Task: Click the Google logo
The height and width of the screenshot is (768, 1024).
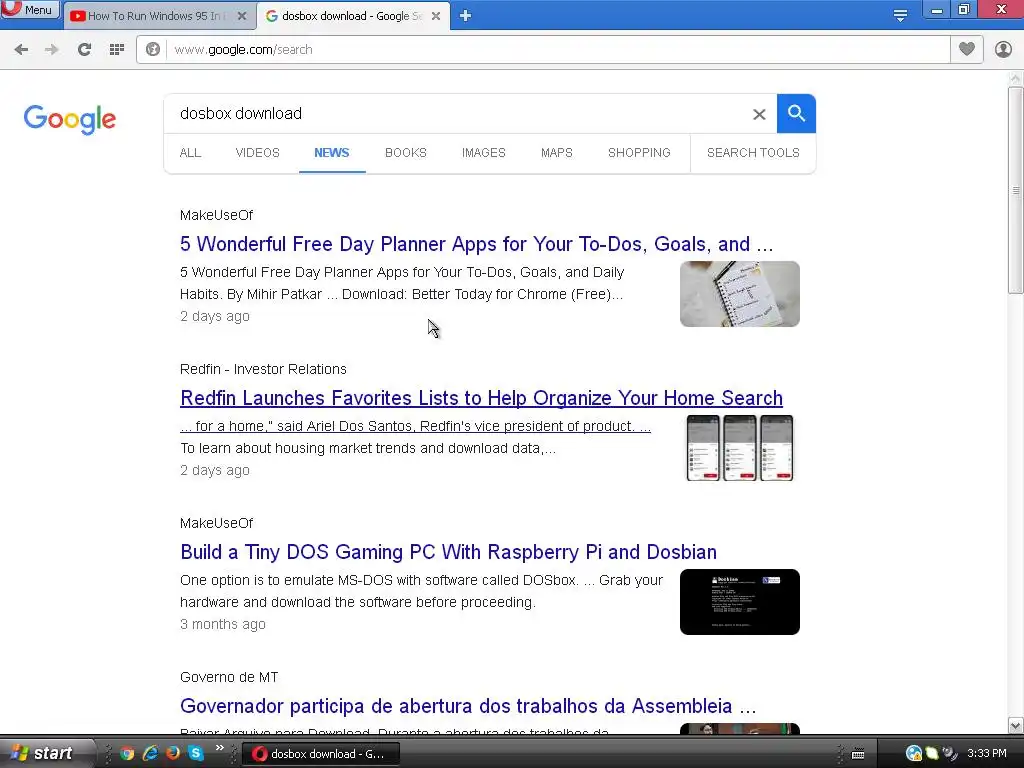Action: coord(69,119)
